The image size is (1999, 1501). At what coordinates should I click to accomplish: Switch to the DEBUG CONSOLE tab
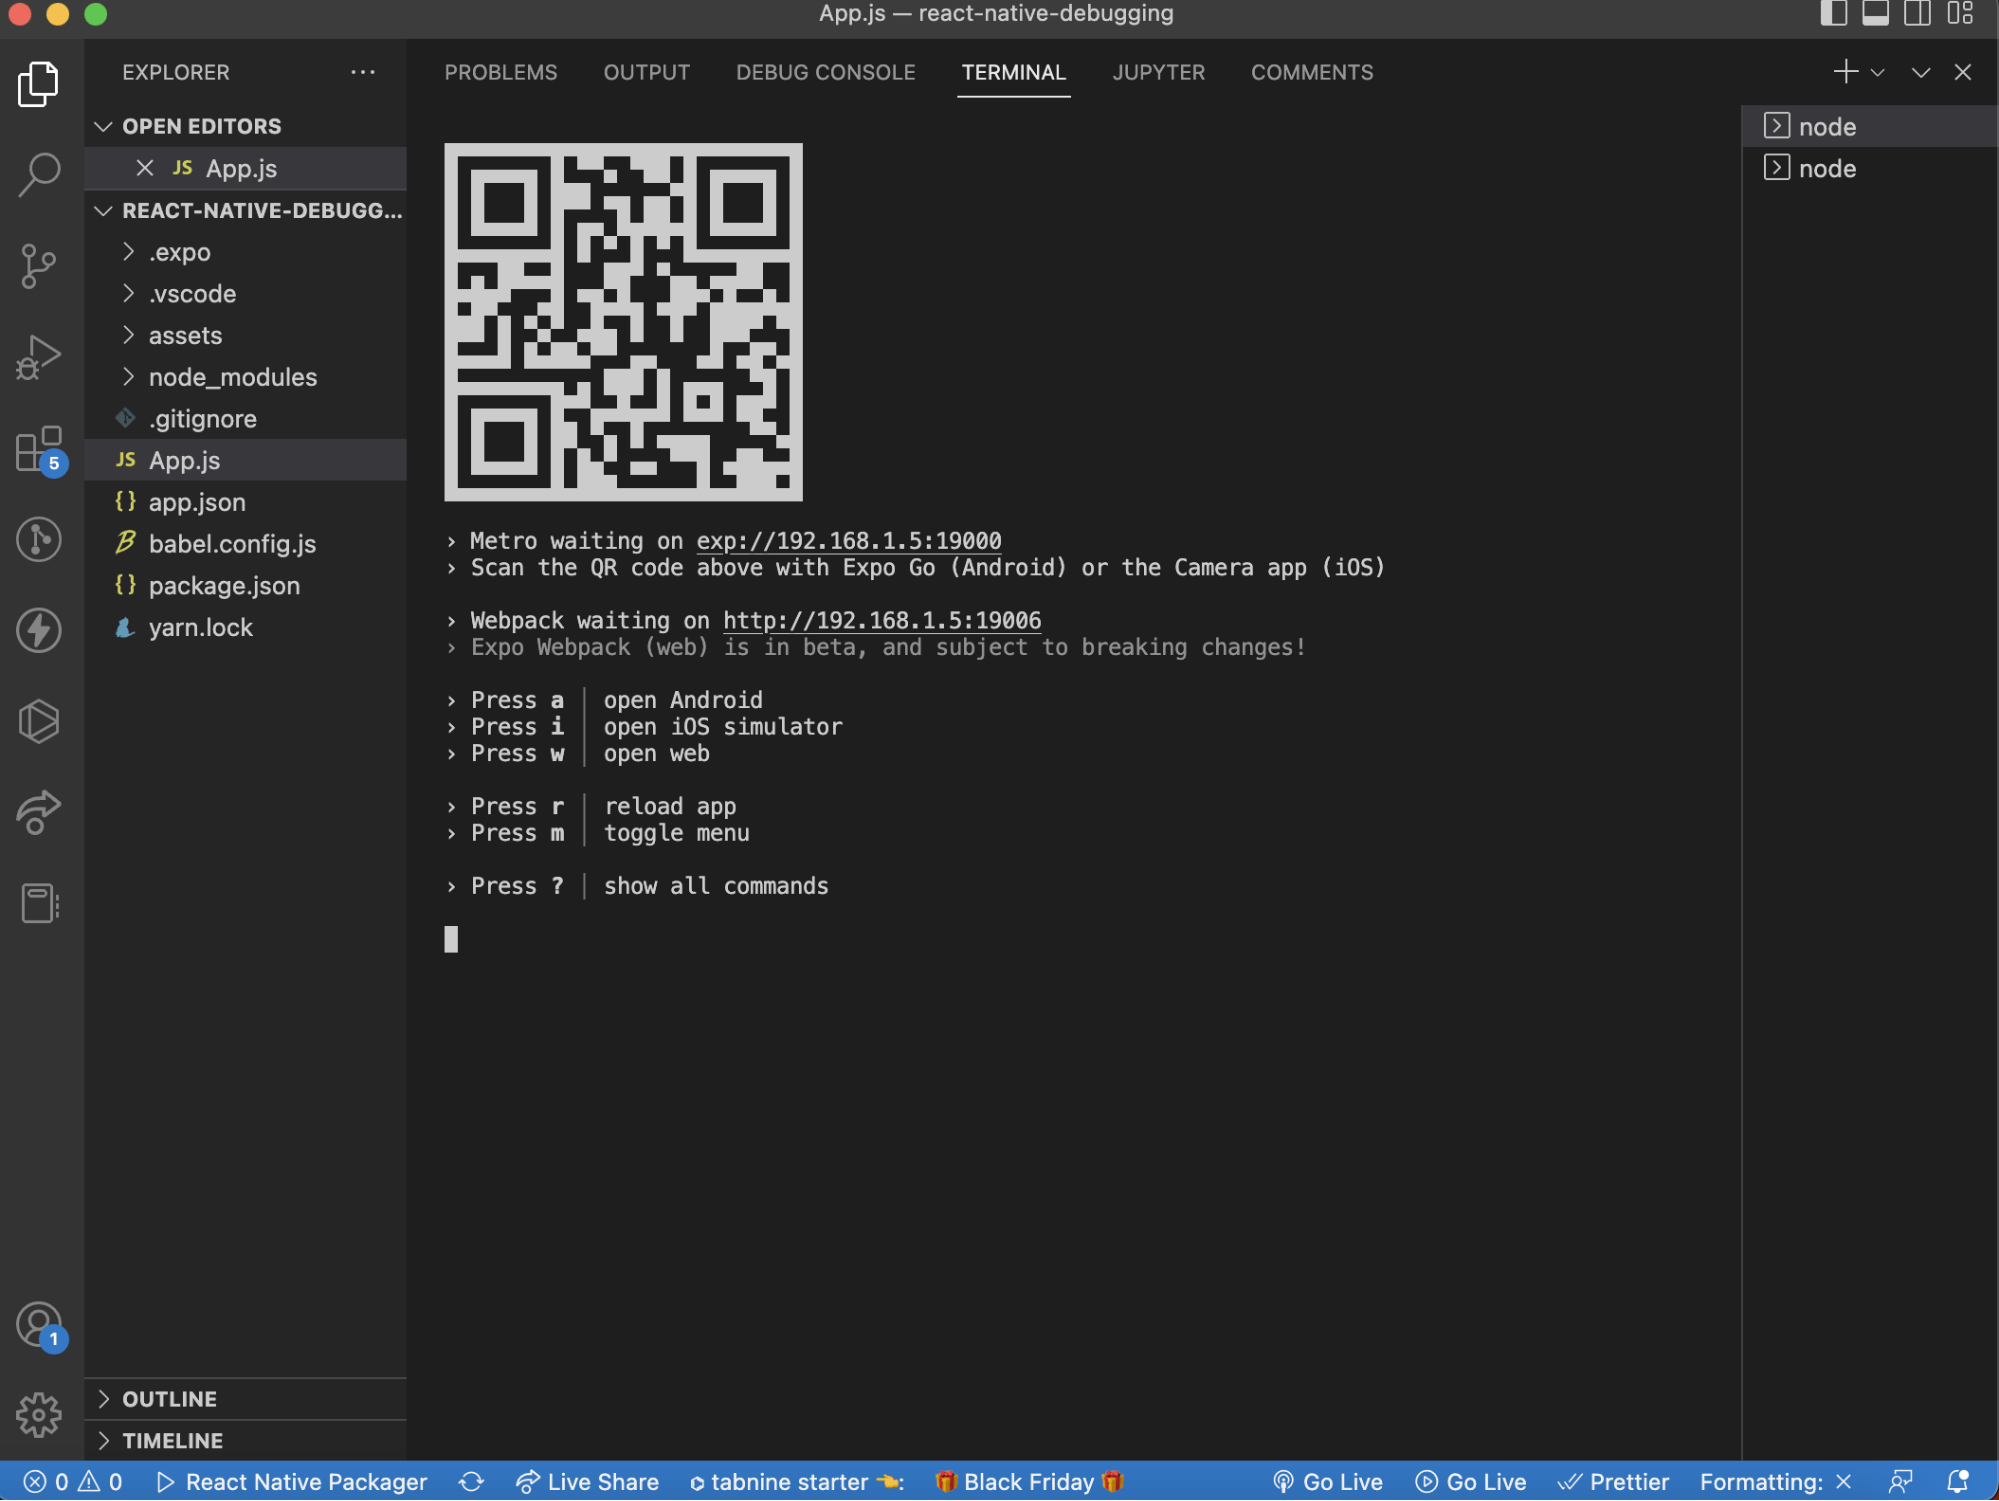(x=825, y=72)
